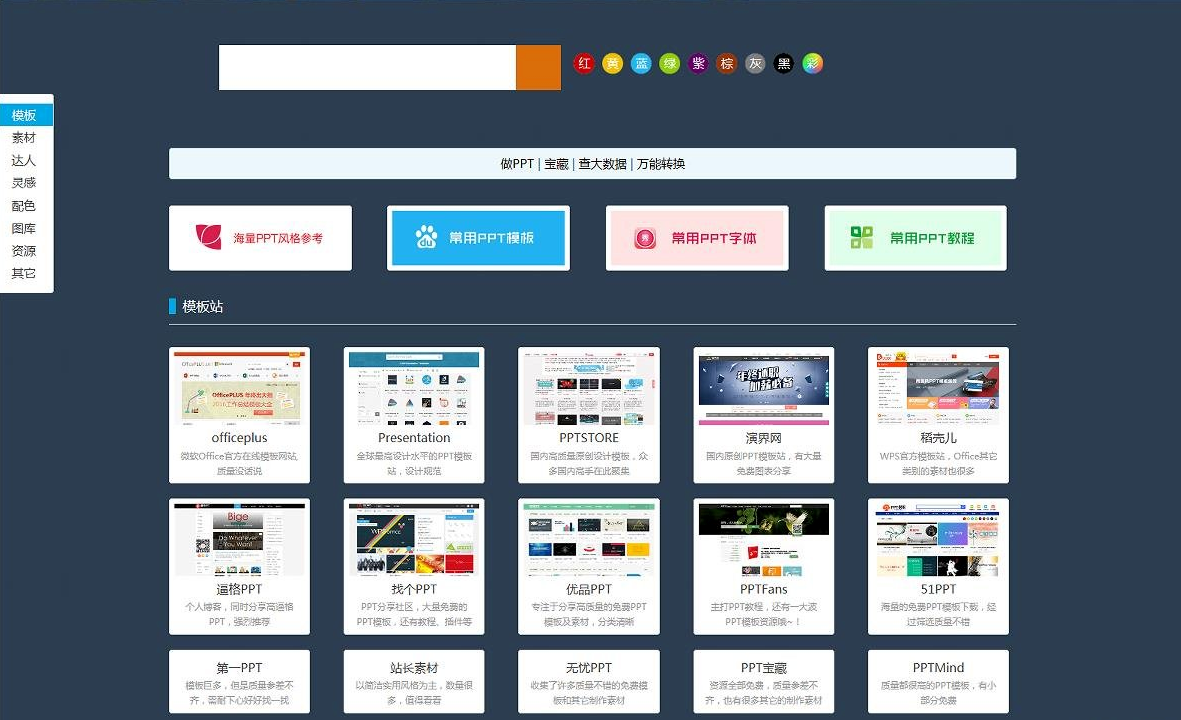Click the 逼格PPT title text
The image size is (1181, 720).
(240, 589)
